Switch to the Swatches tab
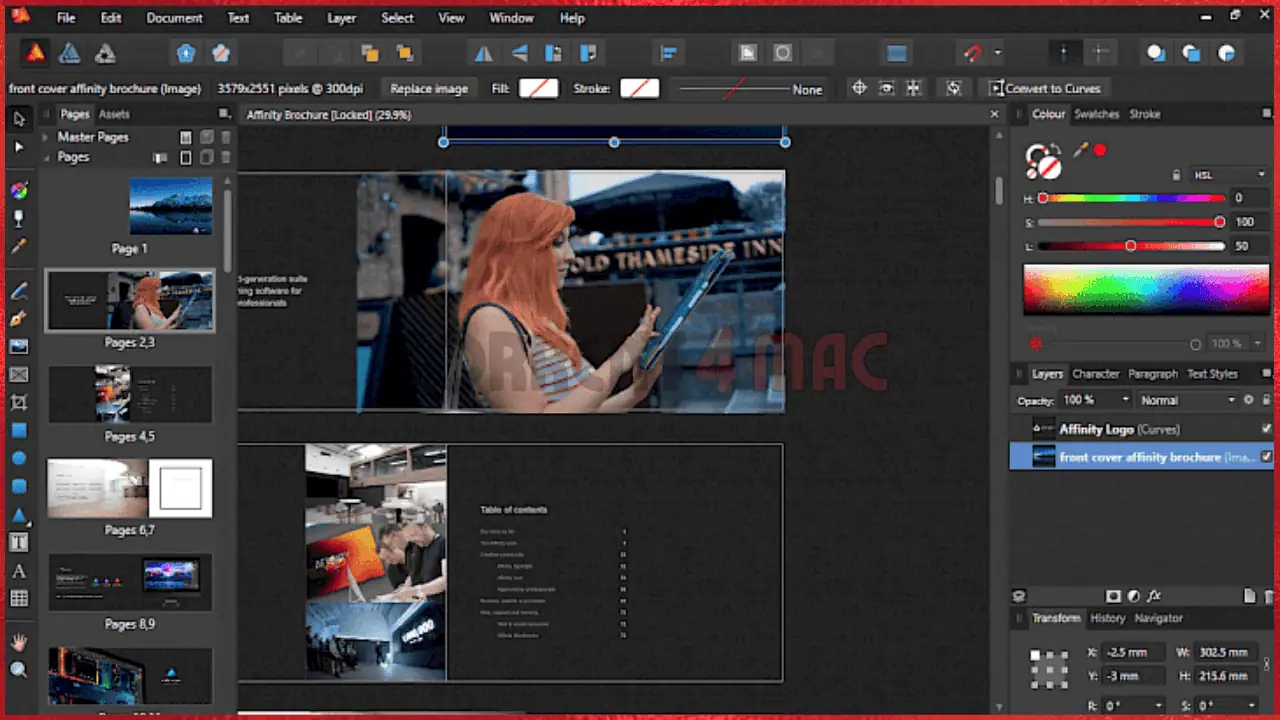 [1097, 113]
